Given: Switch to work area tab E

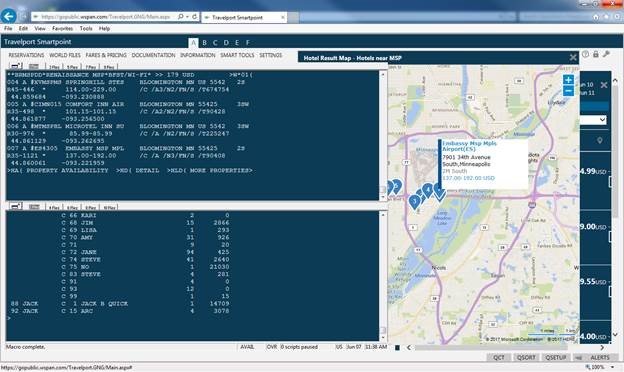Looking at the screenshot, I should (237, 43).
